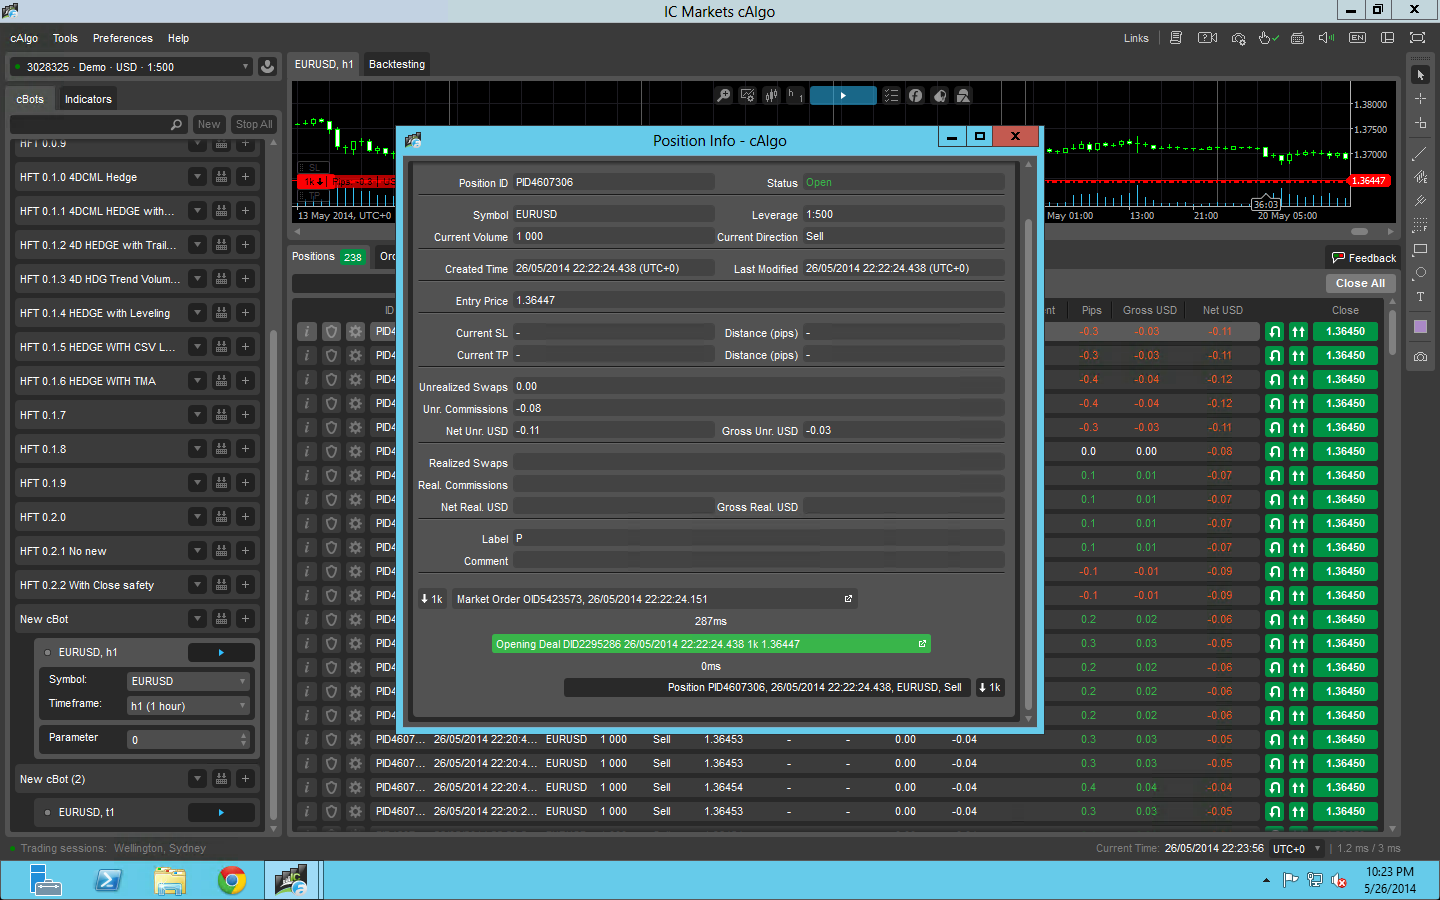
Task: Open the chart checklist options icon
Action: point(891,95)
